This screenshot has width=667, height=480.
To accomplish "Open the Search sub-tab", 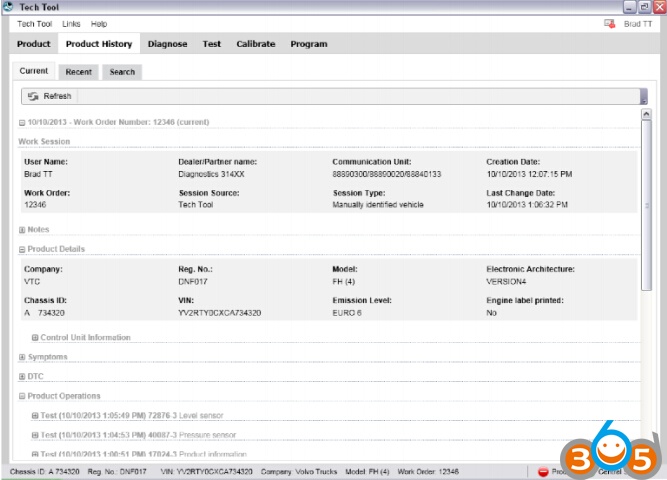I will pos(122,72).
